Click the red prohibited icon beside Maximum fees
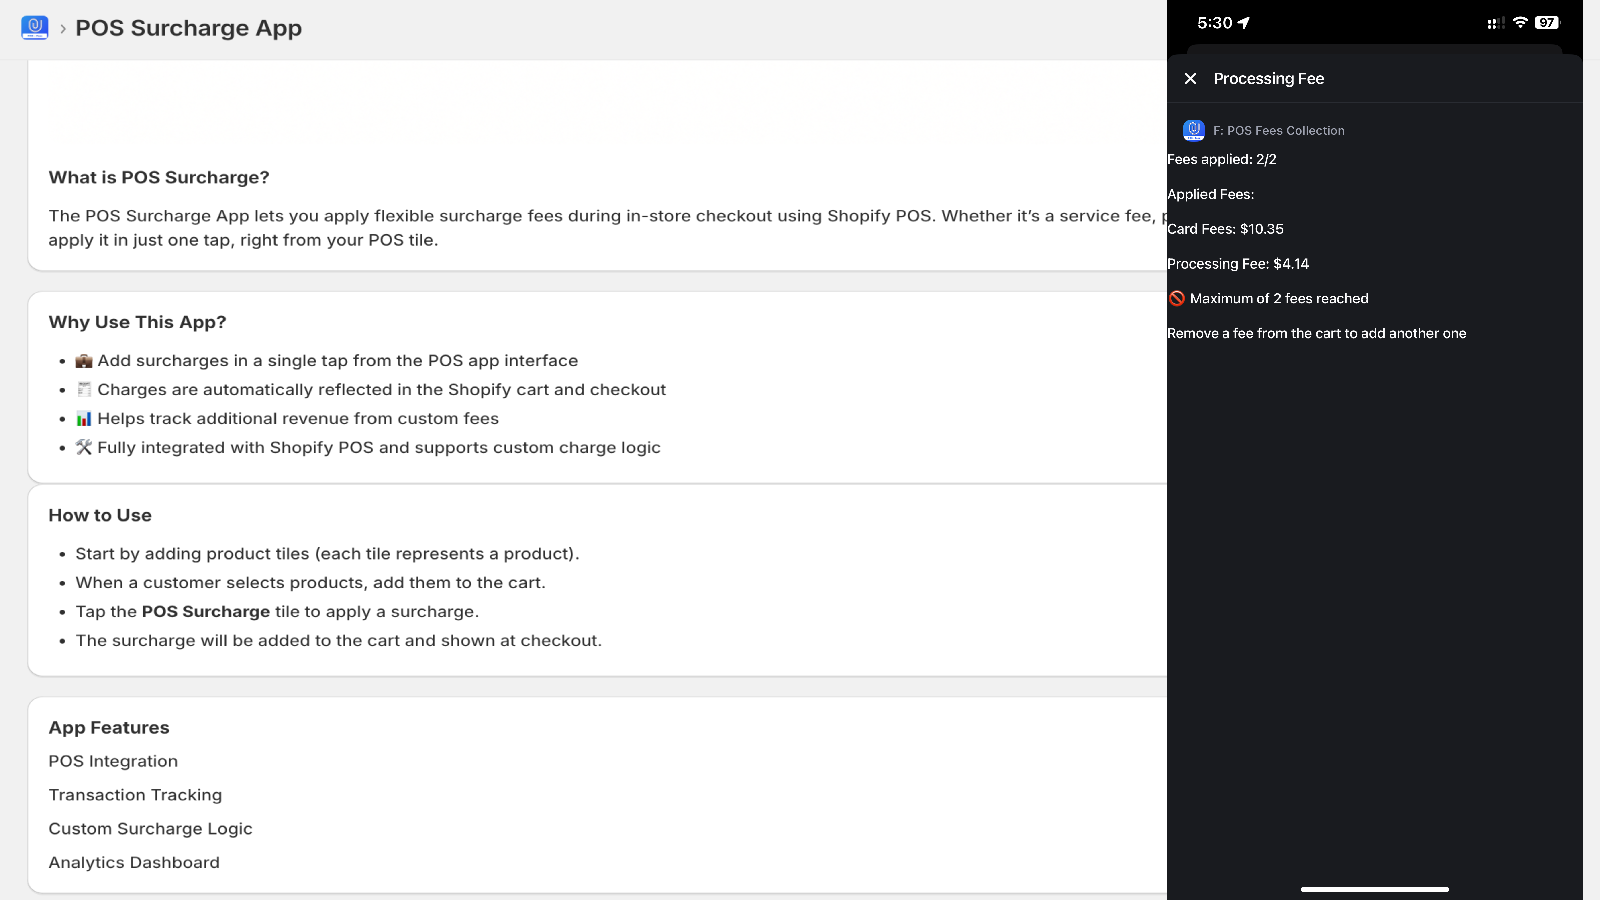This screenshot has height=900, width=1600. (x=1177, y=298)
